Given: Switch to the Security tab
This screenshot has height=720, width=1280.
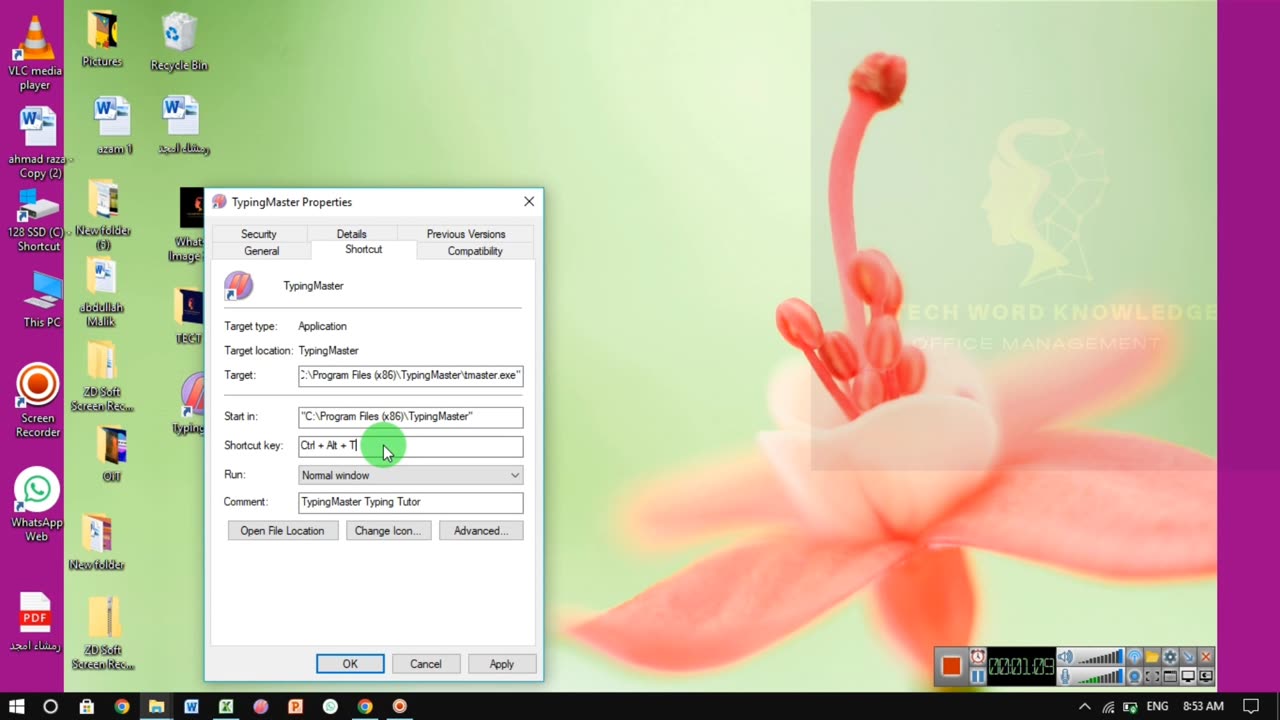Looking at the screenshot, I should click(258, 234).
